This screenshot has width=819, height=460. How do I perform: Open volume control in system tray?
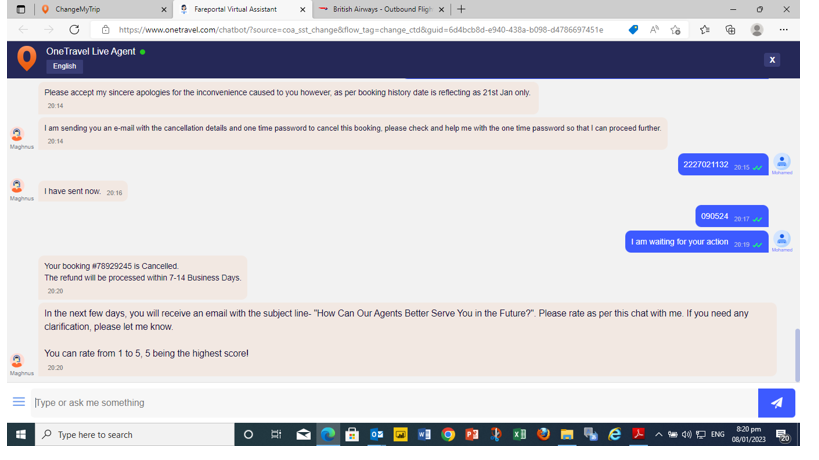click(687, 434)
